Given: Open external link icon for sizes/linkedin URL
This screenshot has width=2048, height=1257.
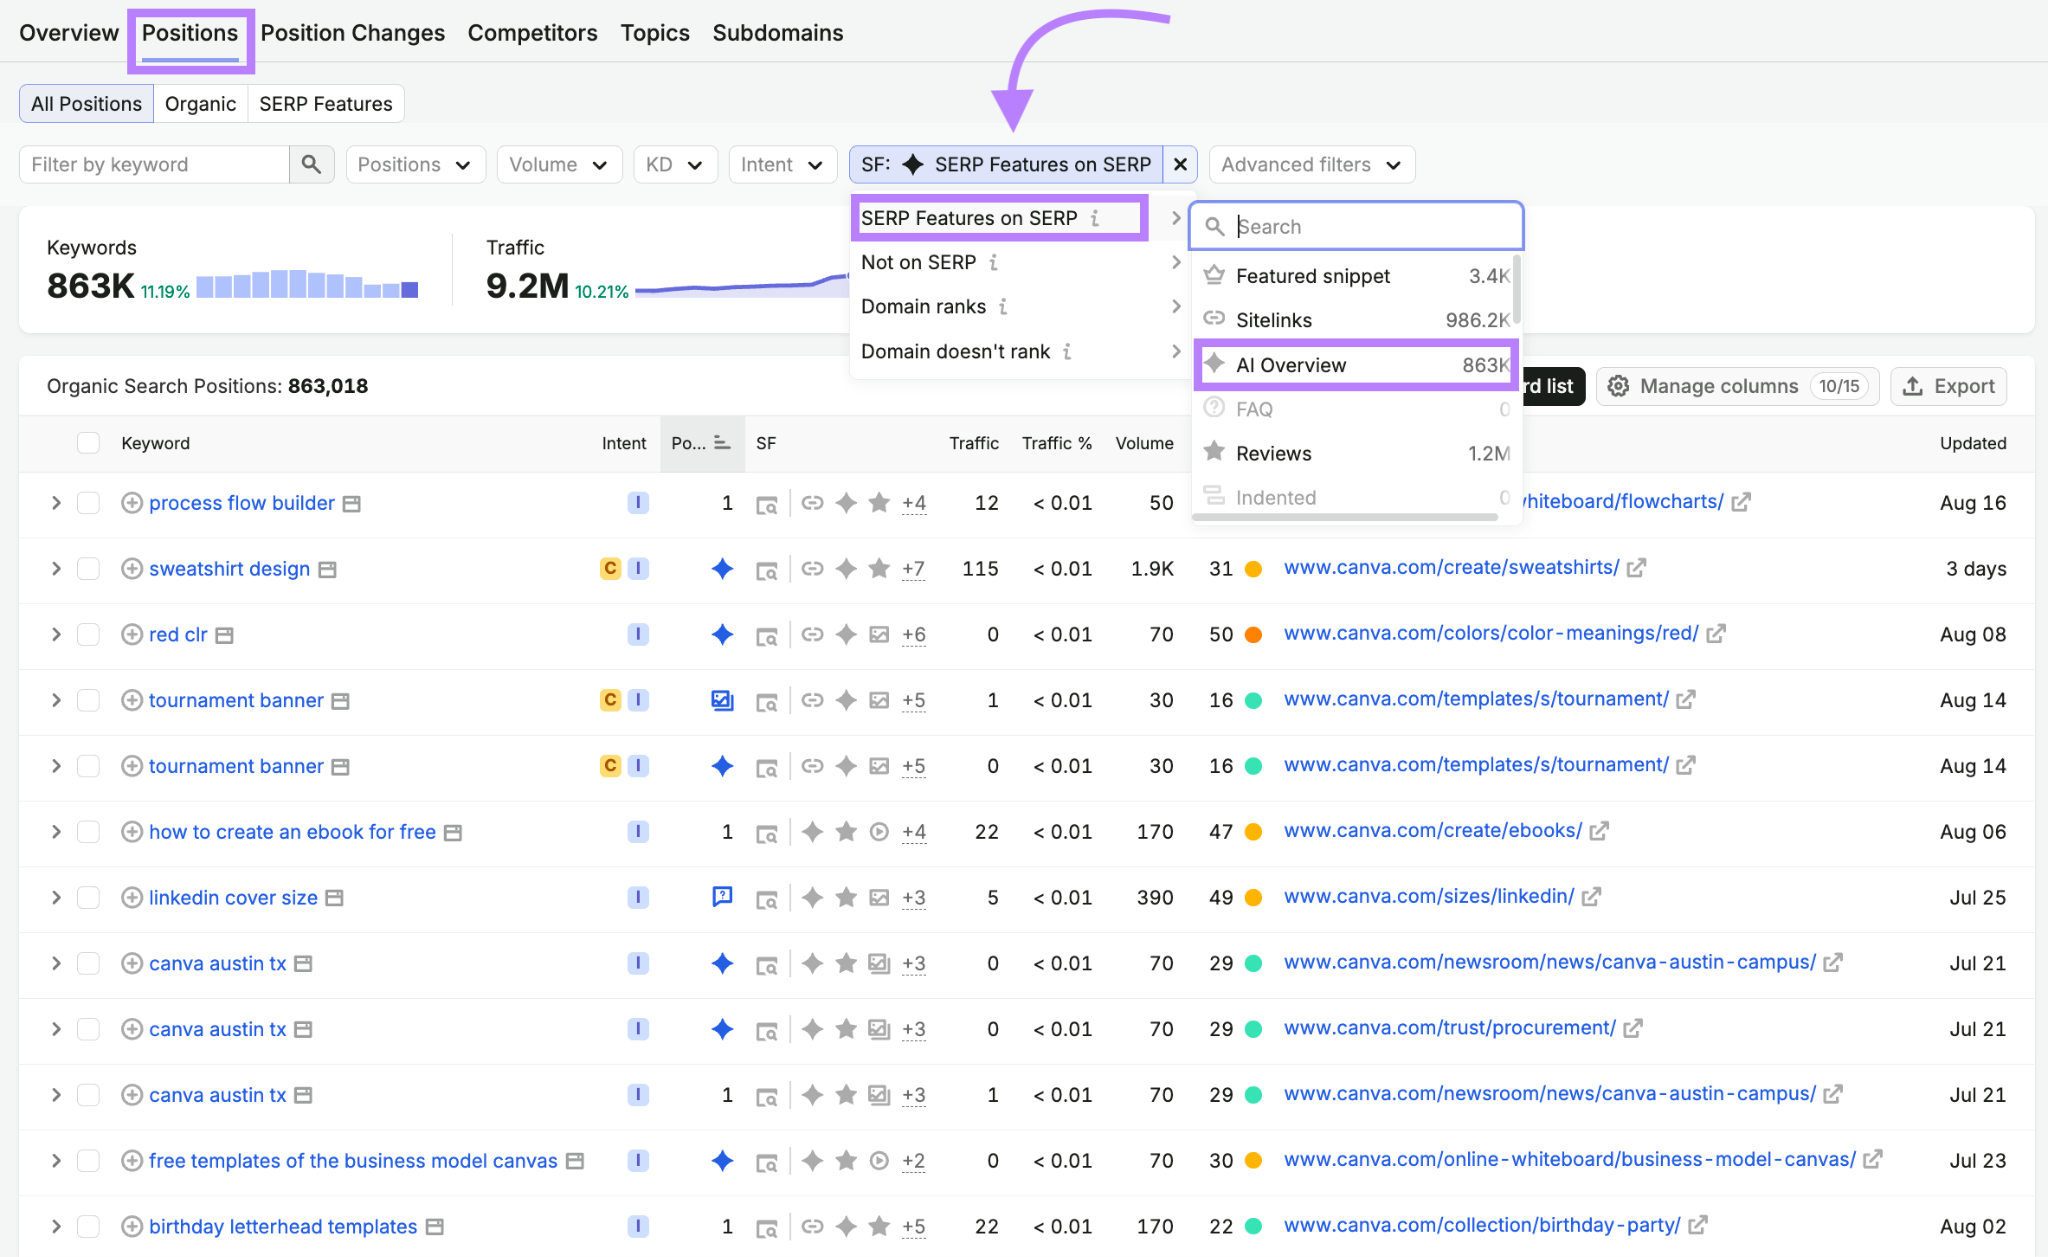Looking at the screenshot, I should tap(1591, 897).
